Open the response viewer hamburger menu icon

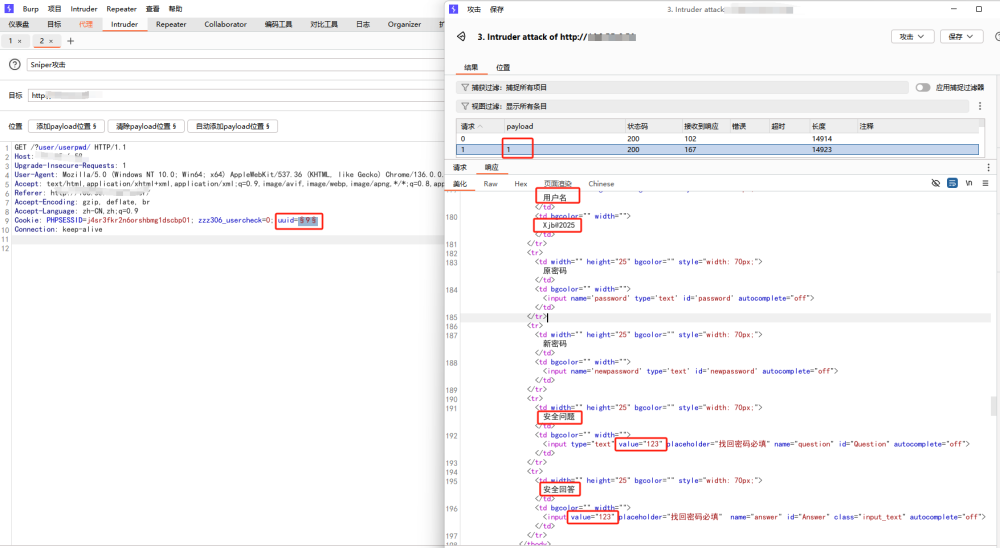[x=985, y=183]
